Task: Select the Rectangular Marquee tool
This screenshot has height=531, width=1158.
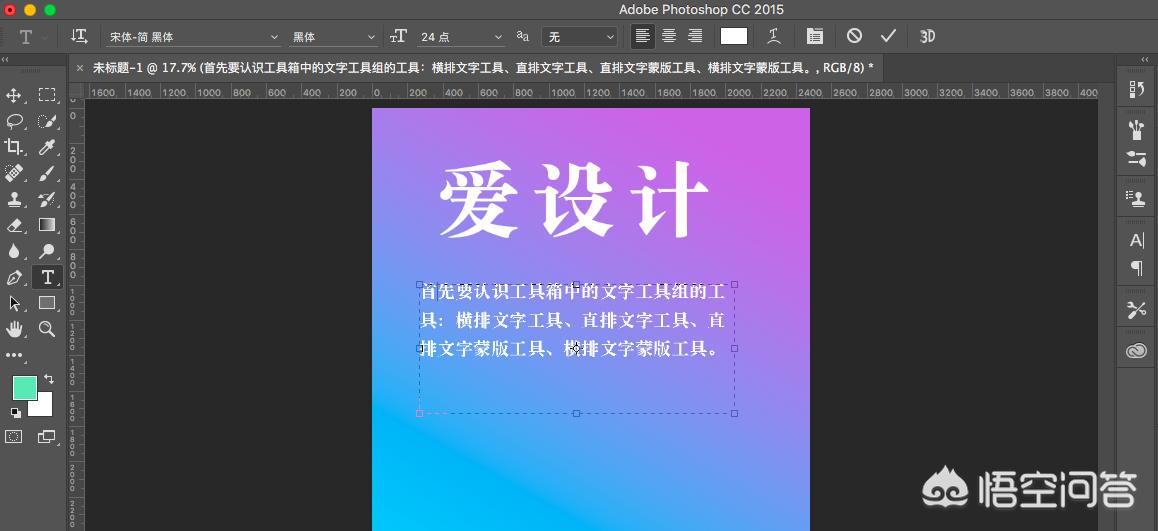Action: [47, 95]
